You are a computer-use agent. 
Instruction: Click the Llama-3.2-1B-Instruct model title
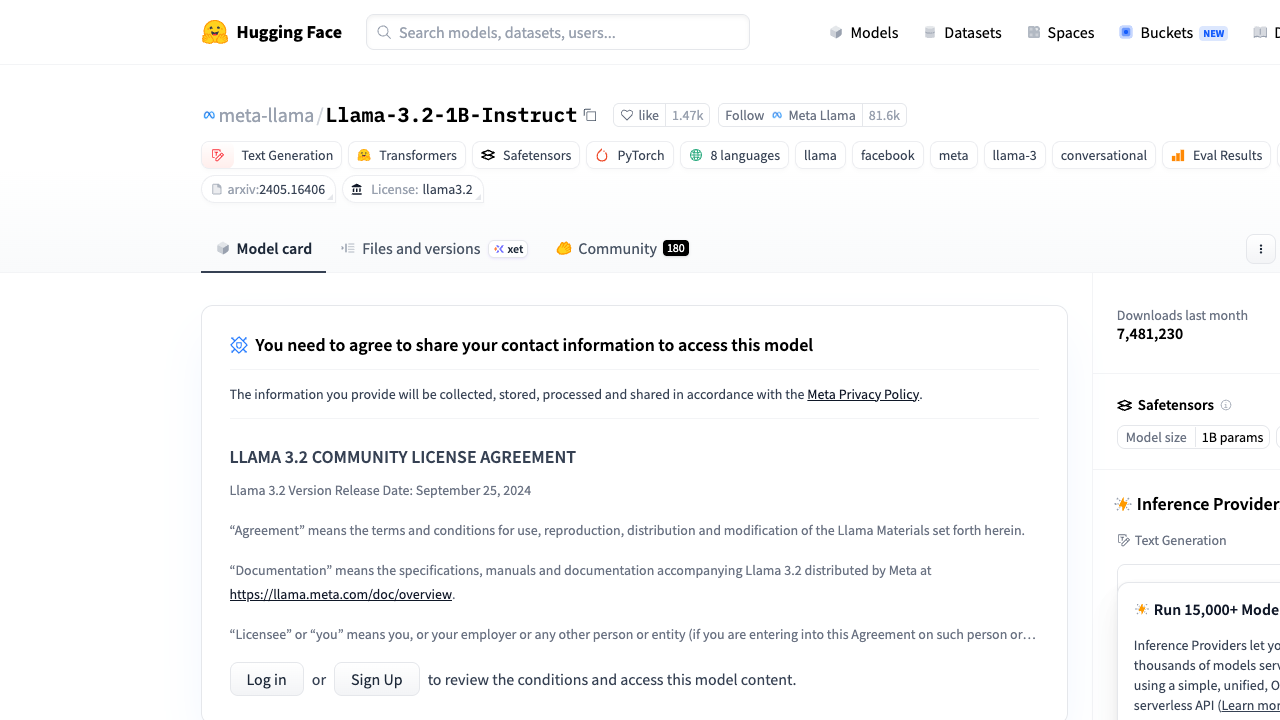[x=451, y=115]
